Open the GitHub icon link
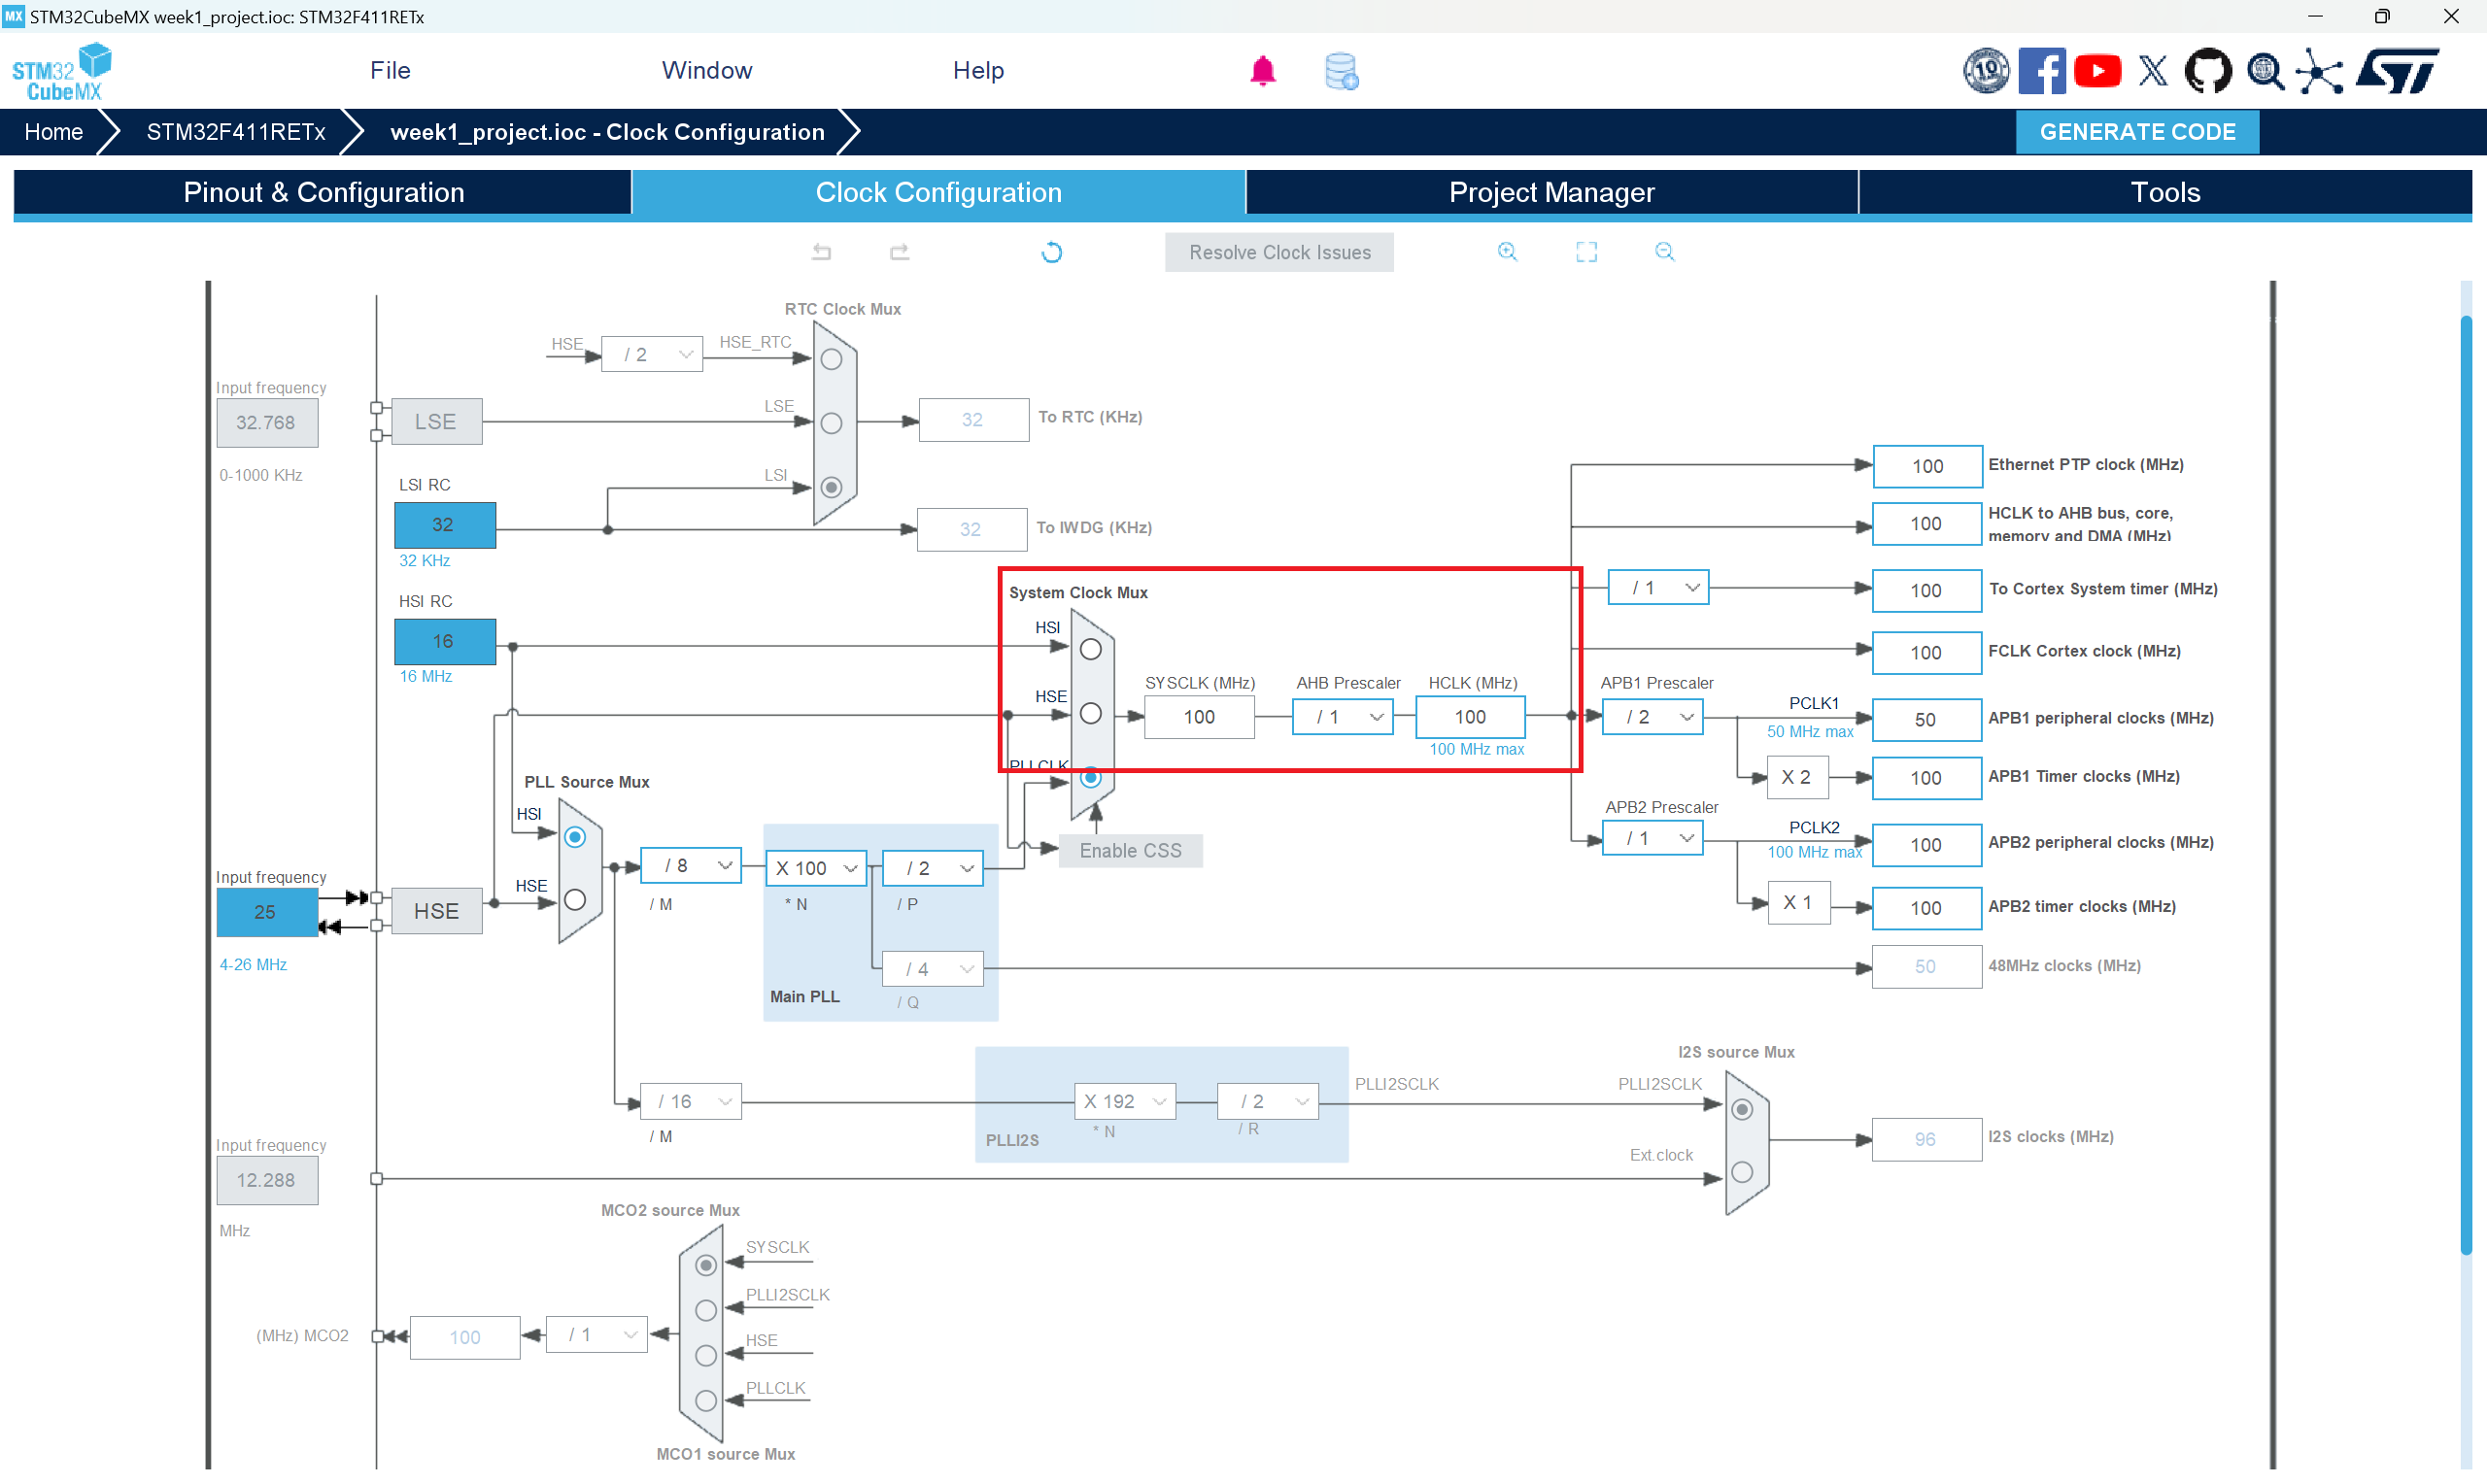This screenshot has width=2487, height=1484. point(2207,71)
